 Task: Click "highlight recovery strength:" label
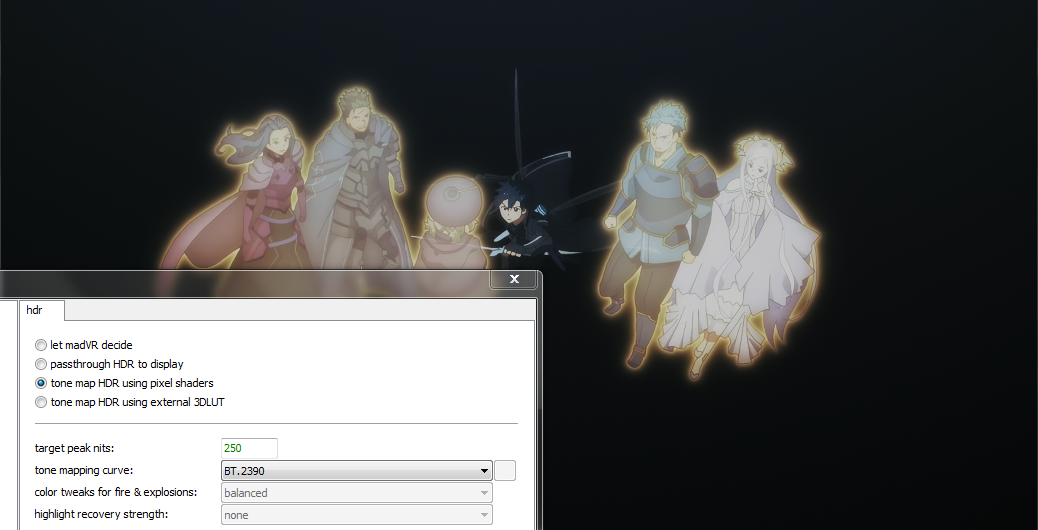point(101,514)
